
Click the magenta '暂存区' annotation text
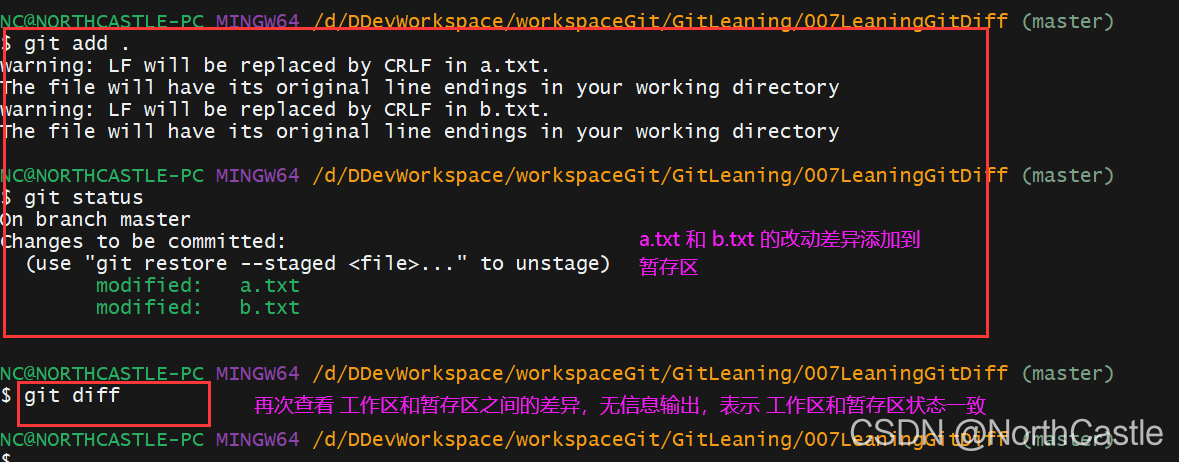coord(668,266)
